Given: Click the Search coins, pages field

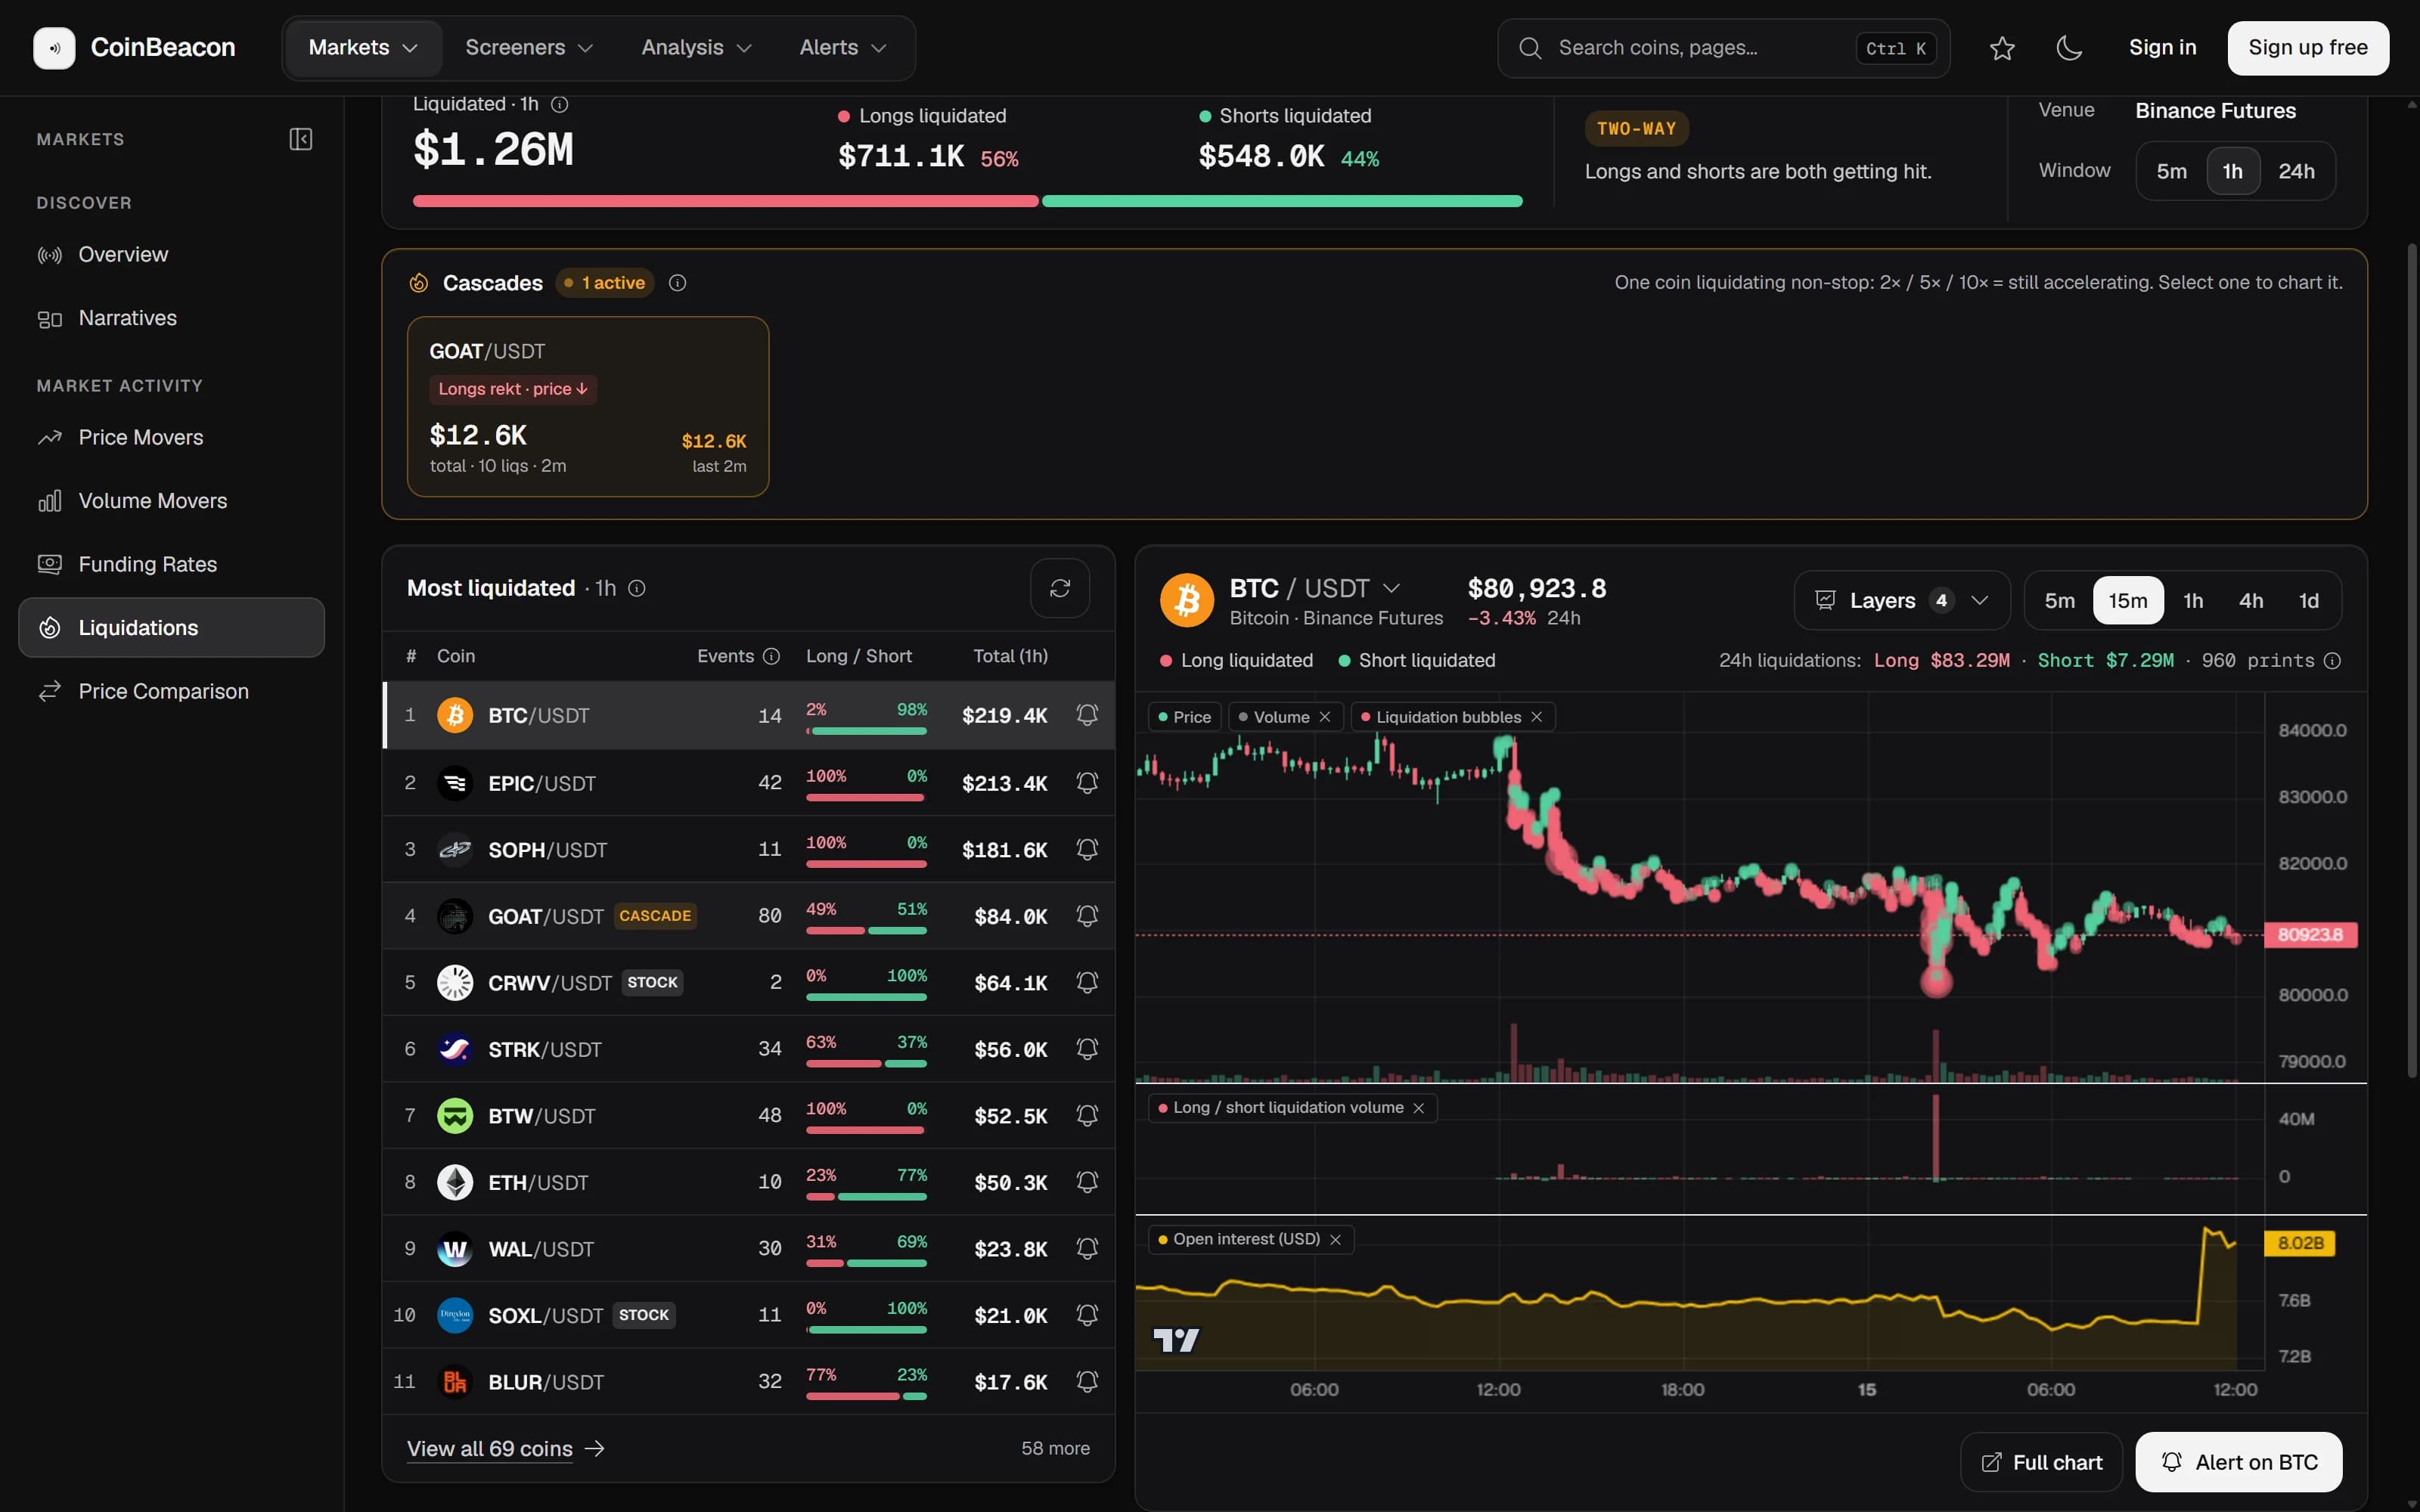Looking at the screenshot, I should pyautogui.click(x=1723, y=48).
